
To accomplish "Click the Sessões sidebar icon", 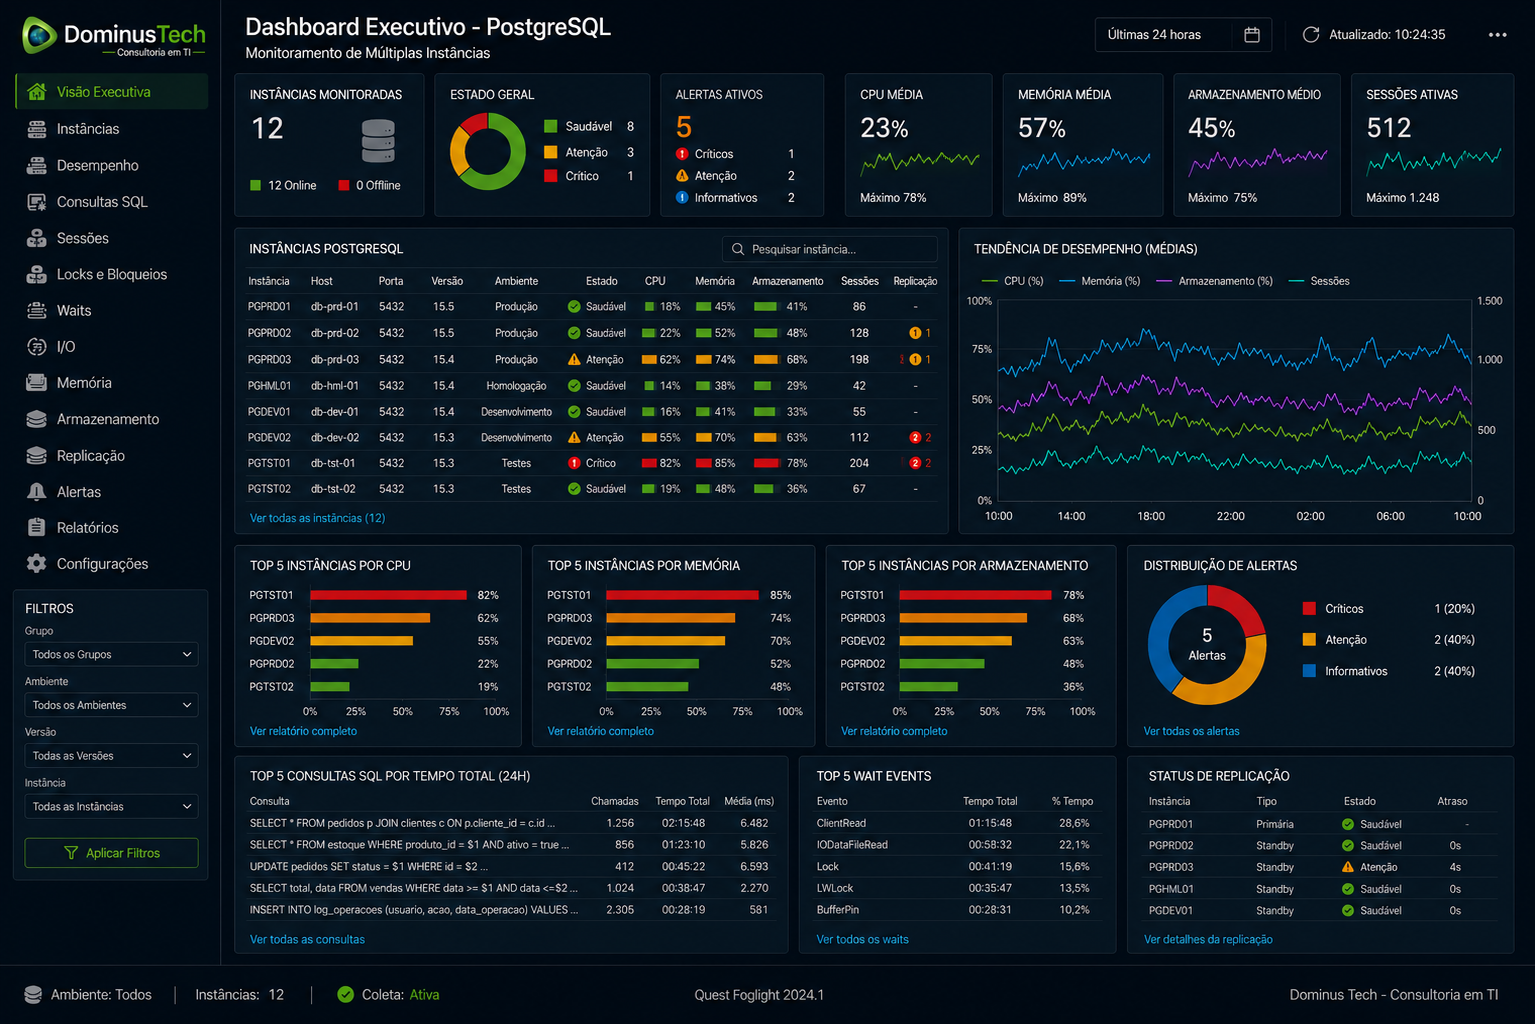I will 37,238.
